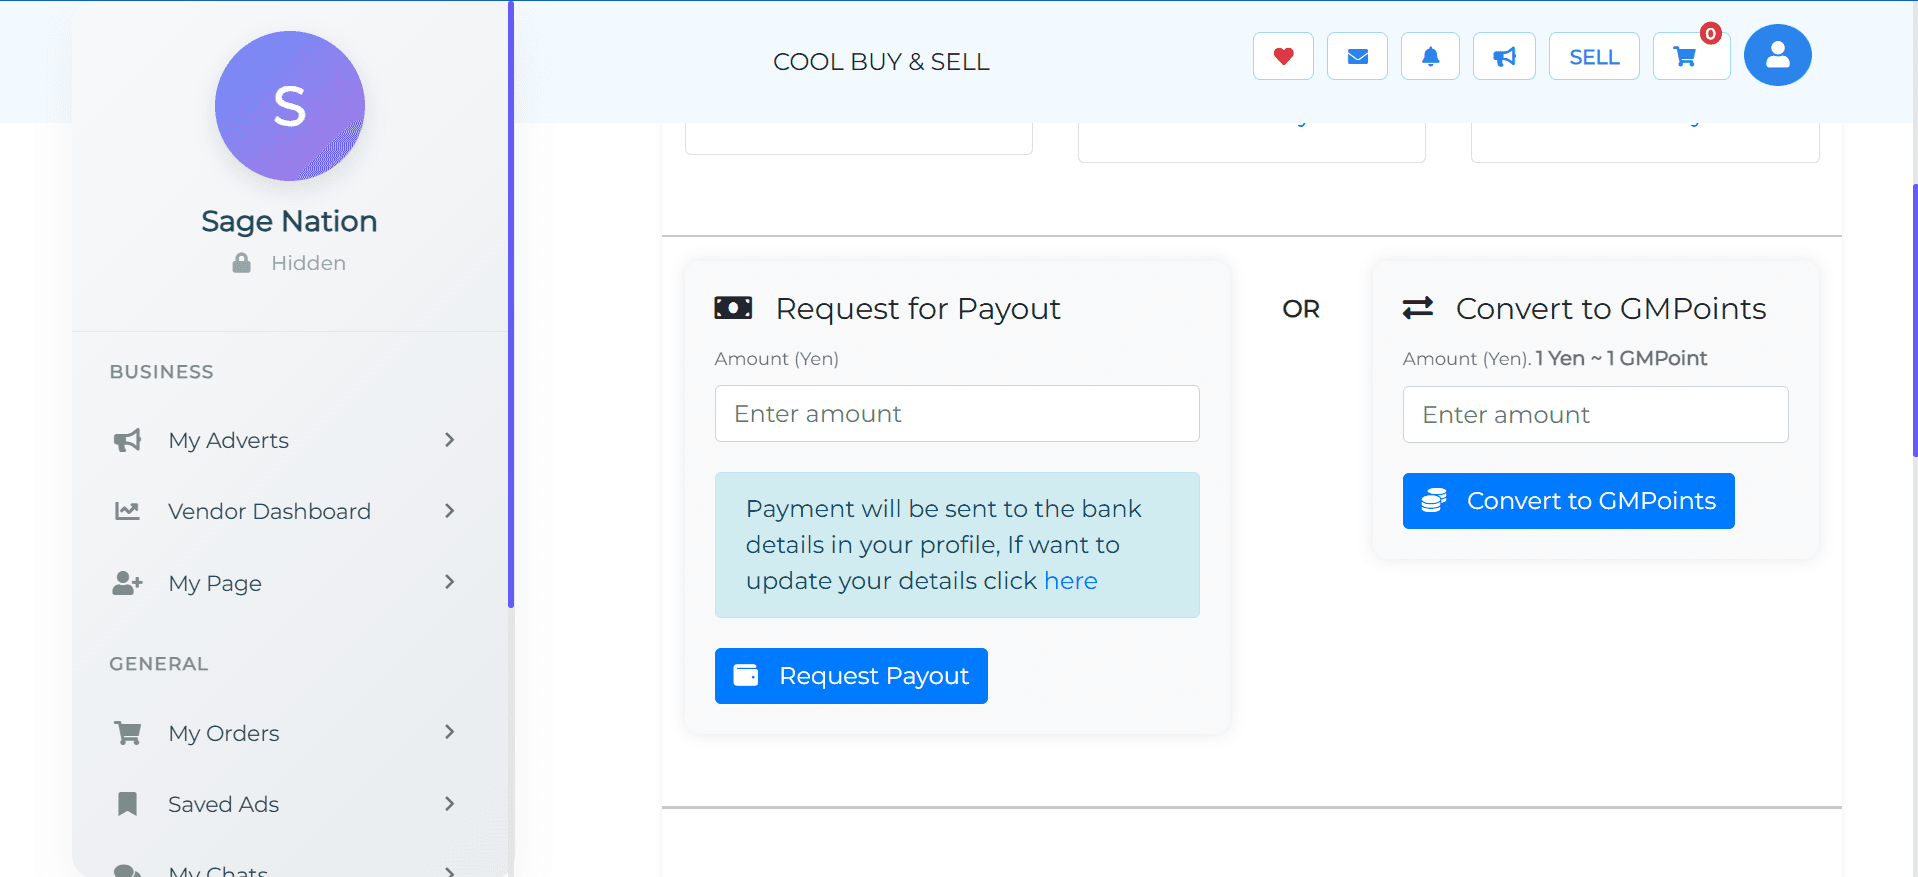Open Saved Ads menu item
The width and height of the screenshot is (1918, 877).
point(223,804)
